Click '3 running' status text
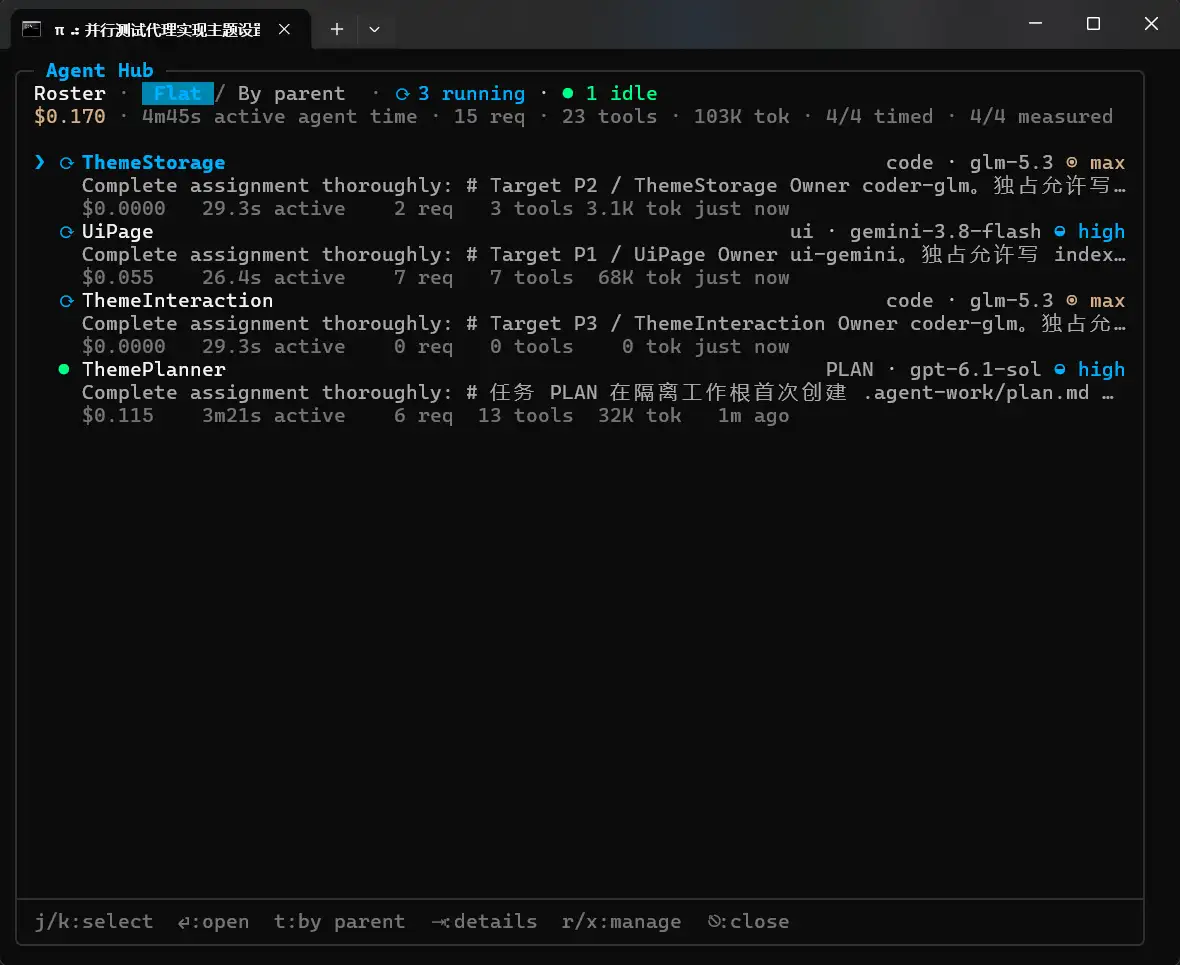The image size is (1180, 965). pyautogui.click(x=472, y=93)
